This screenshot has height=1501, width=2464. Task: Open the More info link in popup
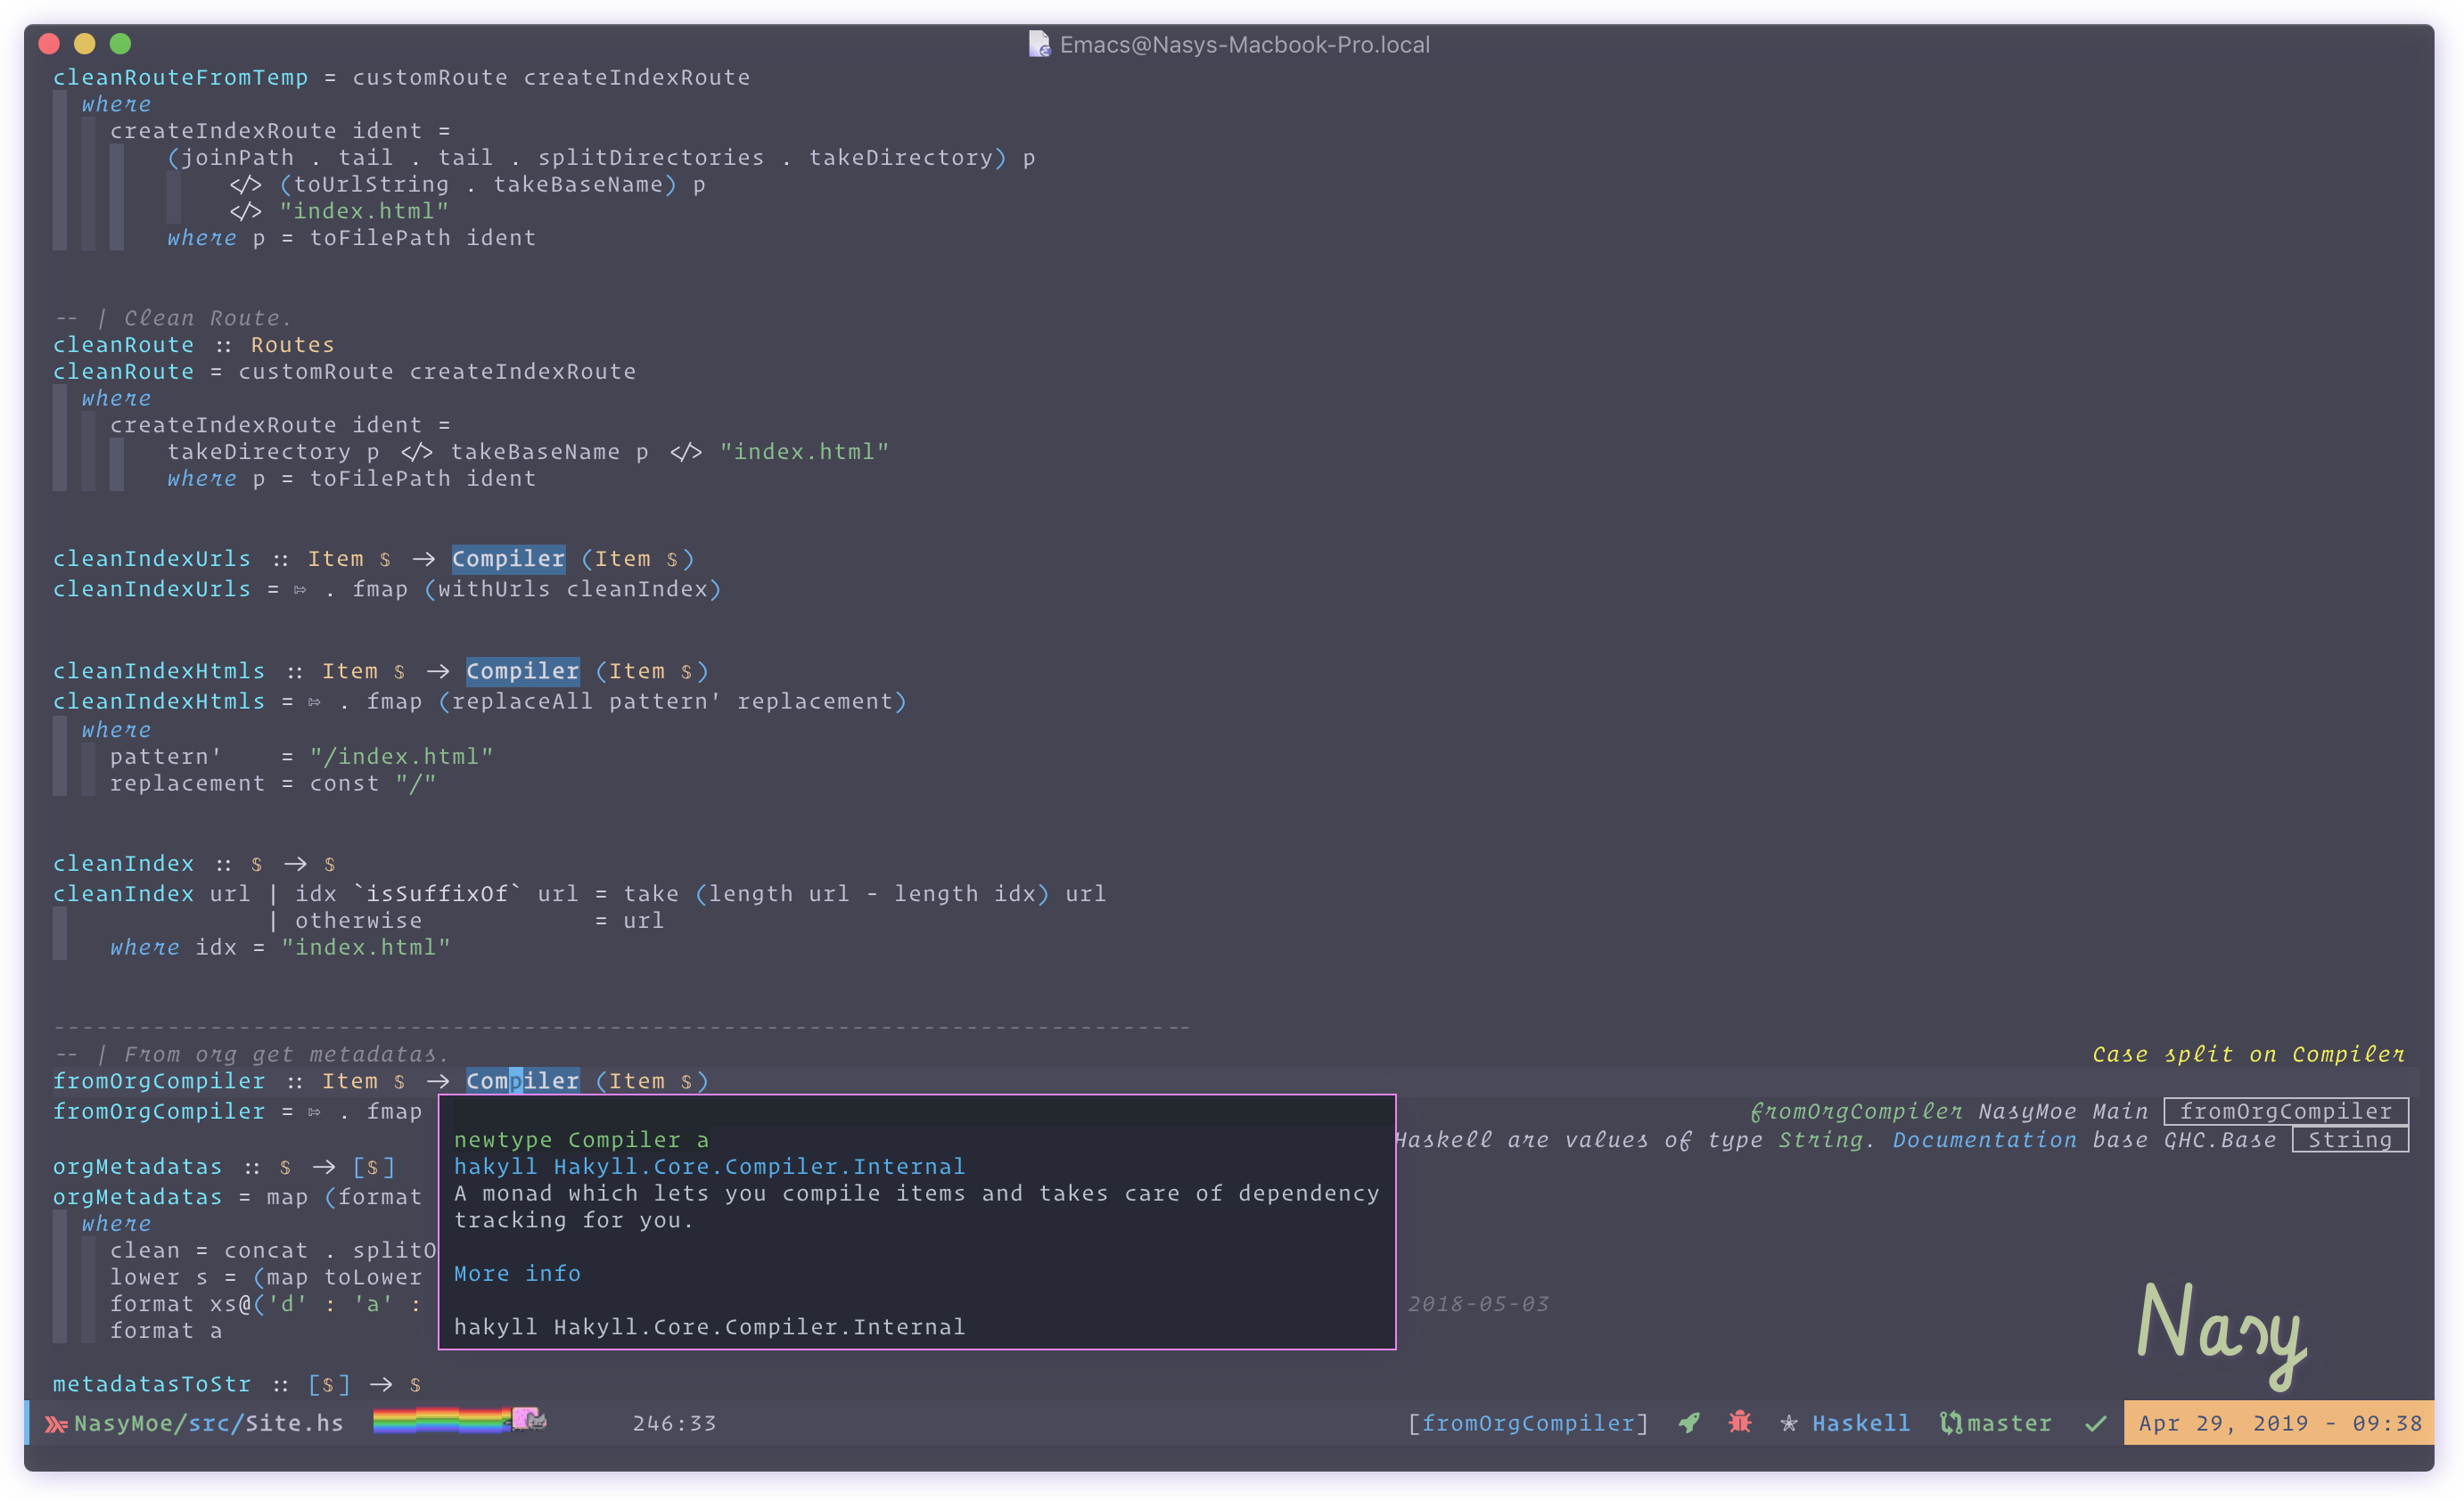point(517,1273)
